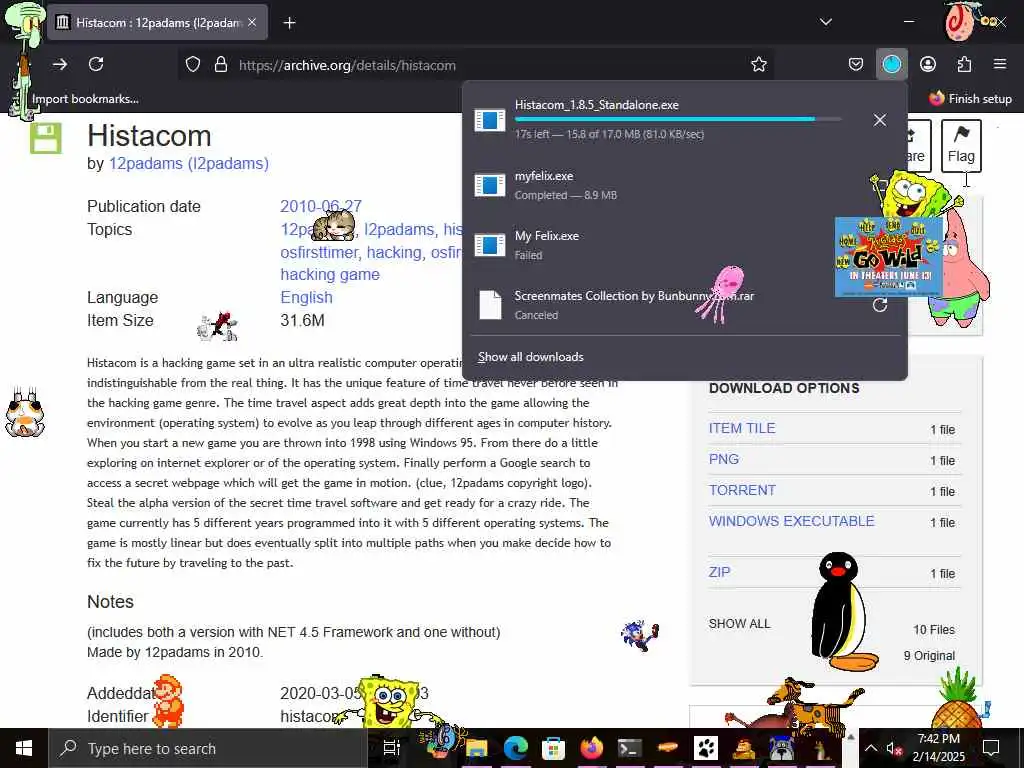Expand WINDOWS EXECUTABLE download option
The image size is (1024, 768).
pyautogui.click(x=792, y=521)
